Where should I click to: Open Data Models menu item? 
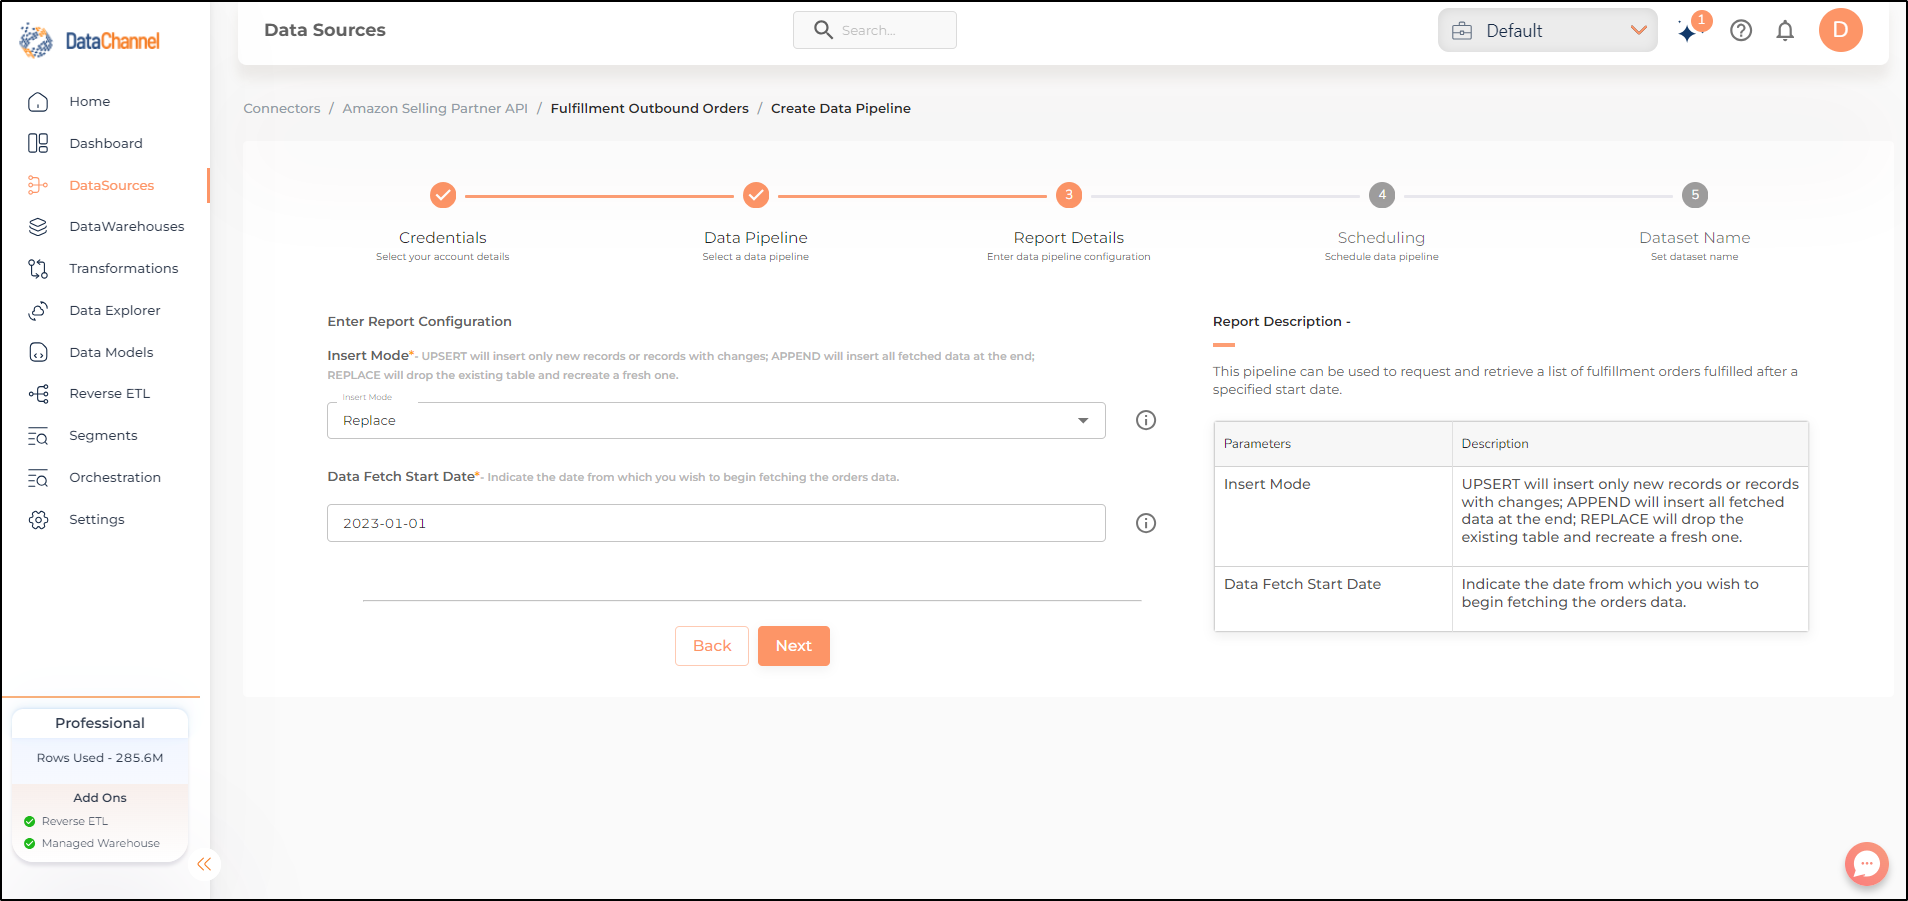pos(111,352)
